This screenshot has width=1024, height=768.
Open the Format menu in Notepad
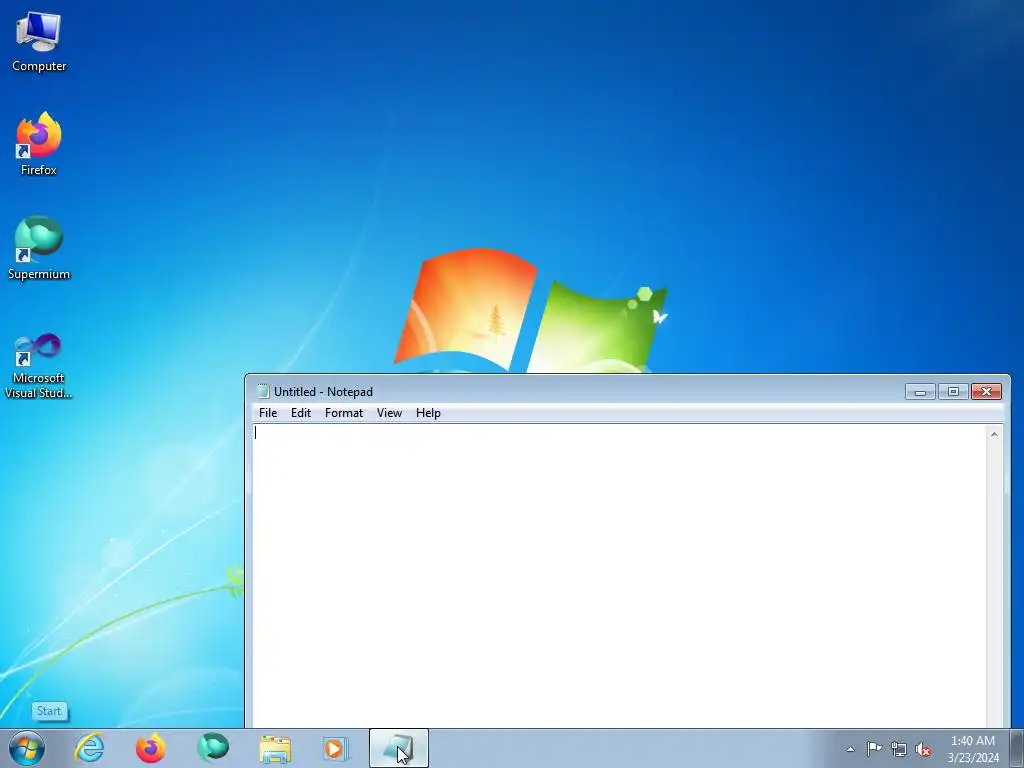pyautogui.click(x=344, y=413)
